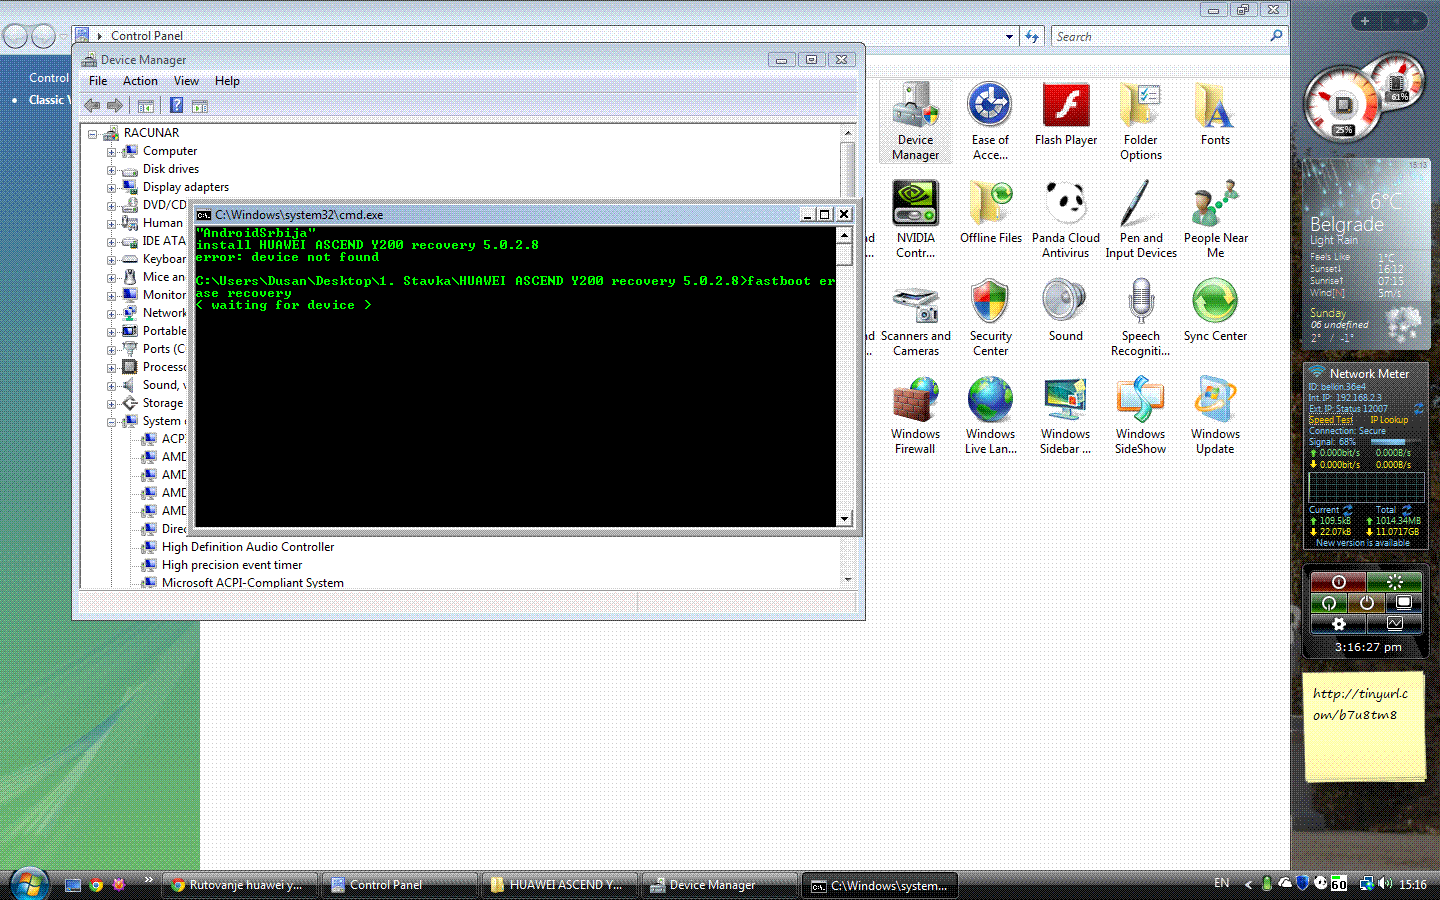Click 'New version is available' in Network Meter
The width and height of the screenshot is (1440, 900).
click(1362, 543)
